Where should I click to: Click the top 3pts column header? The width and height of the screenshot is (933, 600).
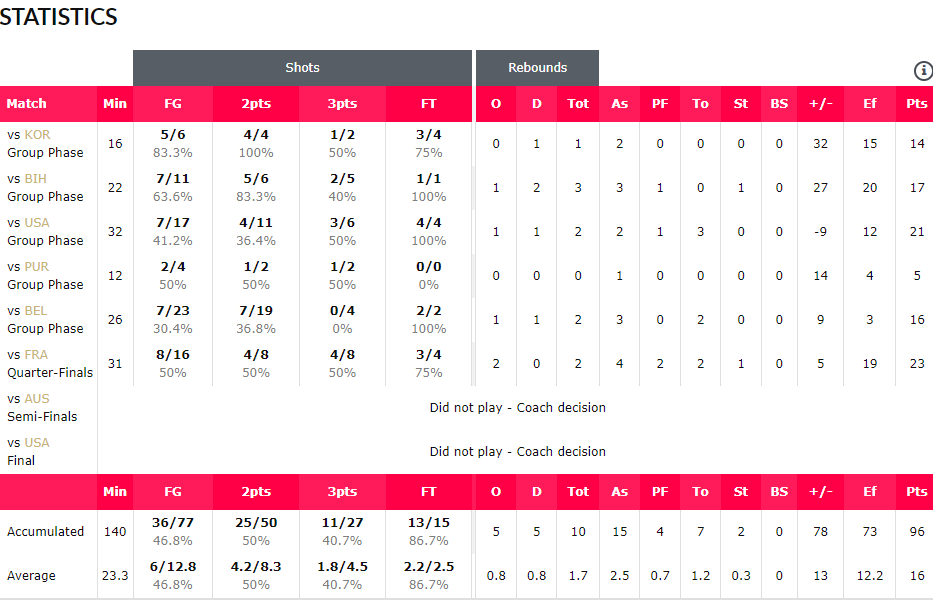342,104
